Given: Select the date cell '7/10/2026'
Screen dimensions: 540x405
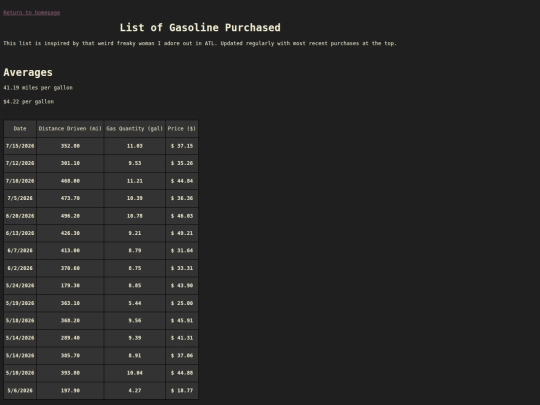Looking at the screenshot, I should pos(20,181).
